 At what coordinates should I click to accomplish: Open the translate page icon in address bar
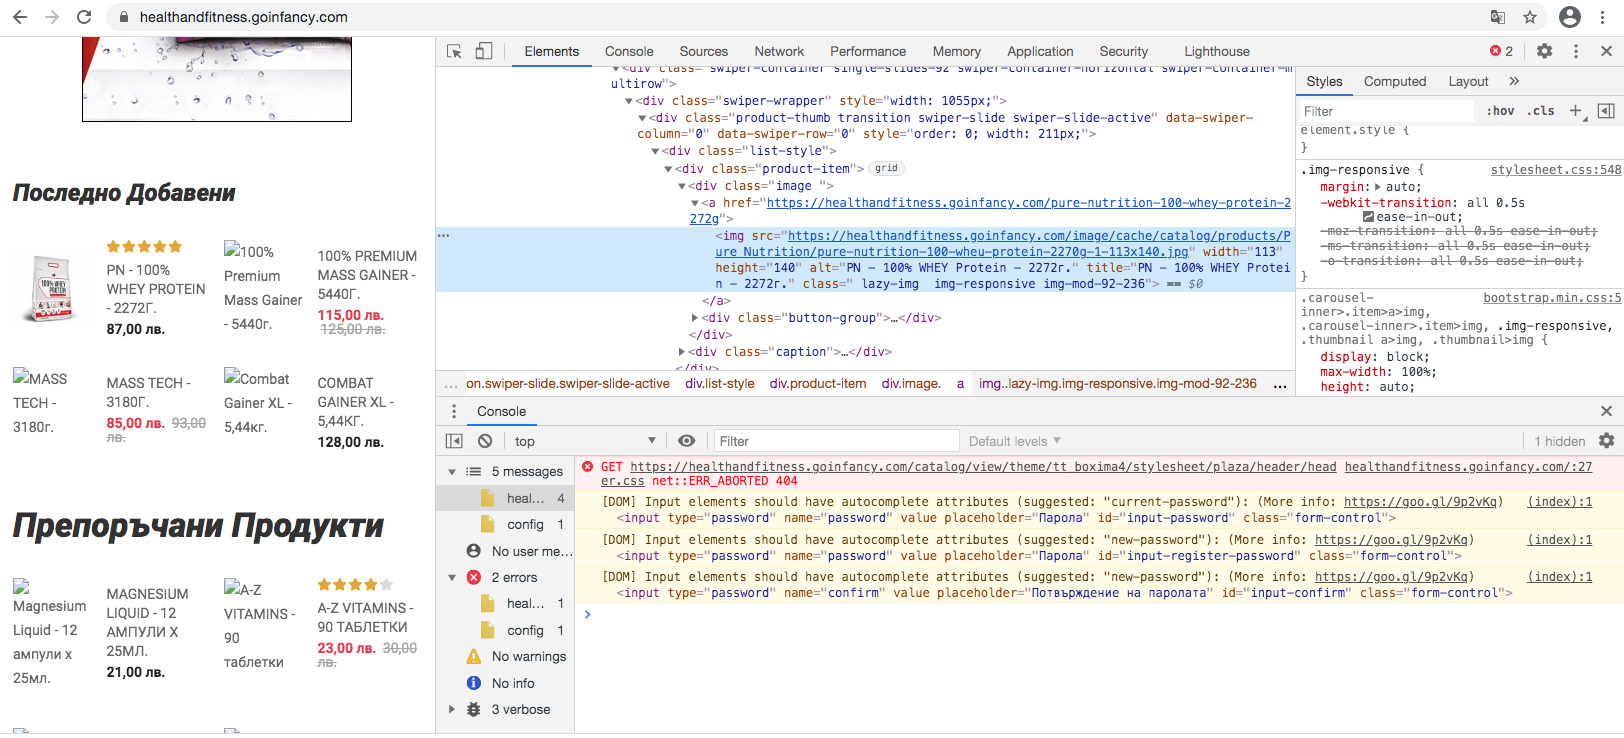coord(1497,17)
